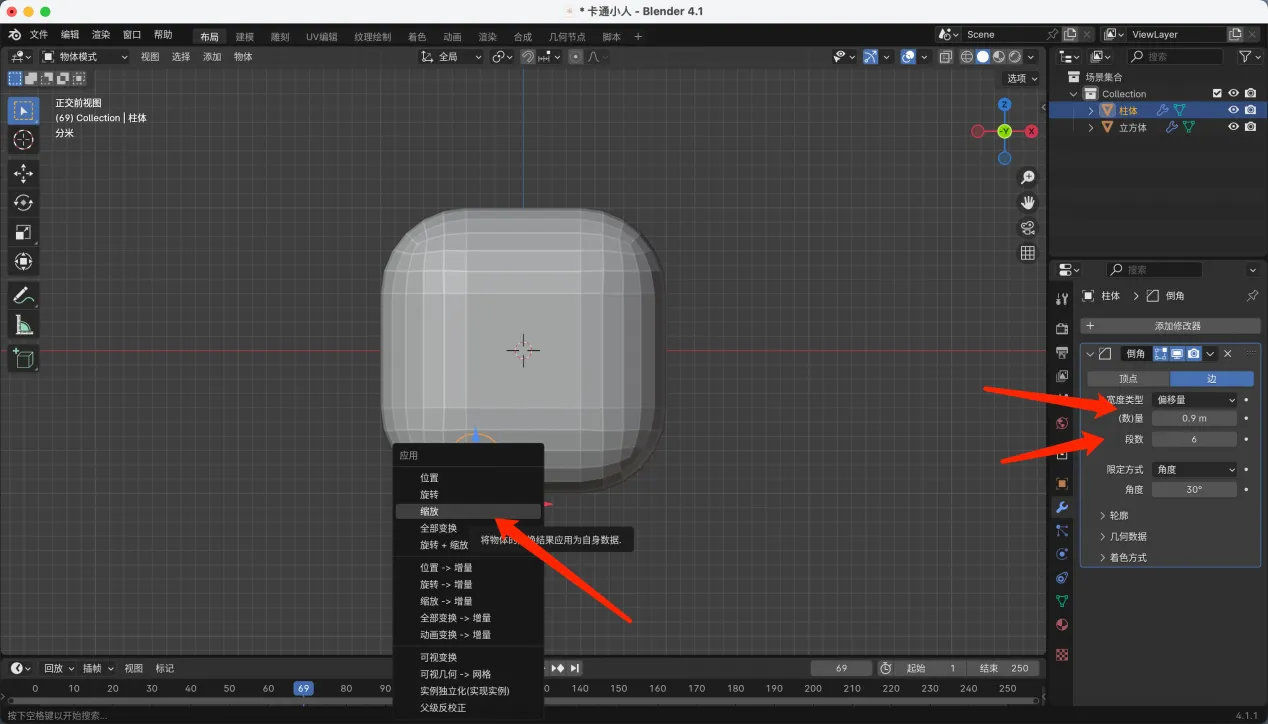Toggle camera view icon in viewport
Viewport: 1268px width, 724px height.
(x=1027, y=228)
